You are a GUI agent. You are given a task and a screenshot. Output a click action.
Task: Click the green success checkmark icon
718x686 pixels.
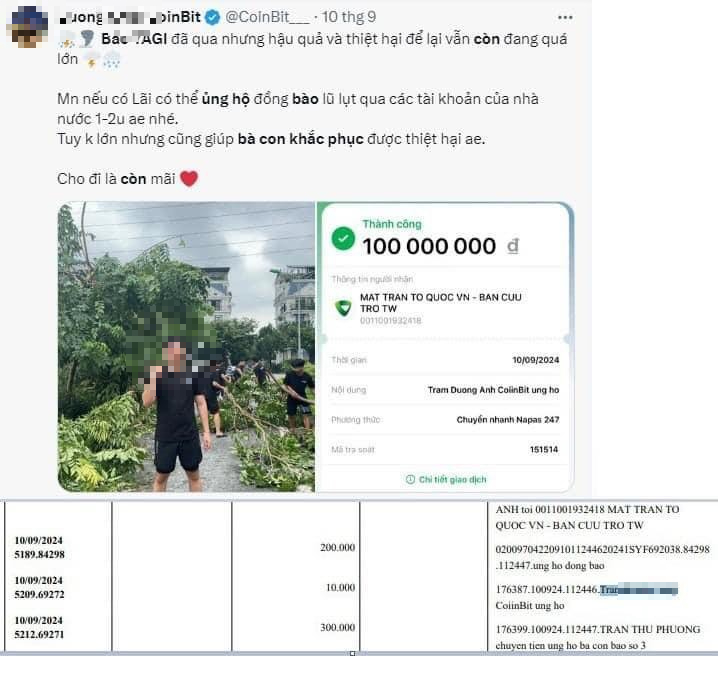[x=343, y=239]
